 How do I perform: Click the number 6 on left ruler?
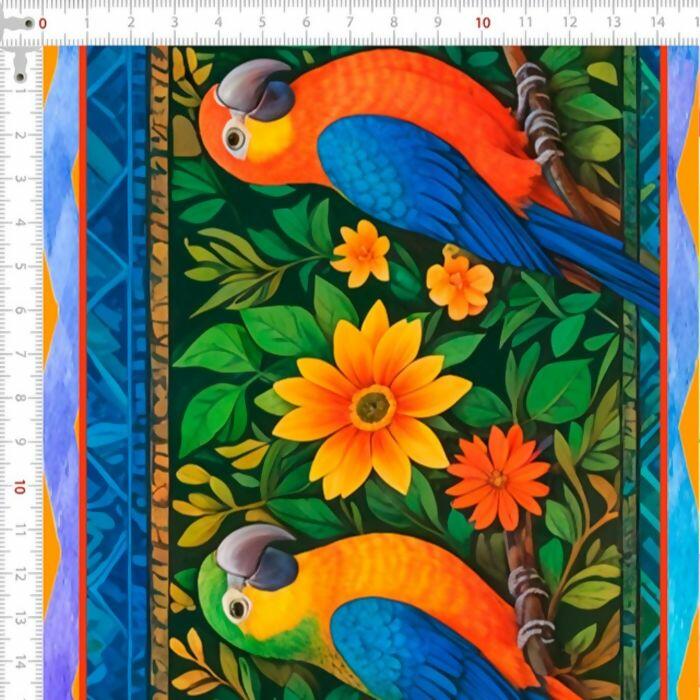pyautogui.click(x=20, y=310)
